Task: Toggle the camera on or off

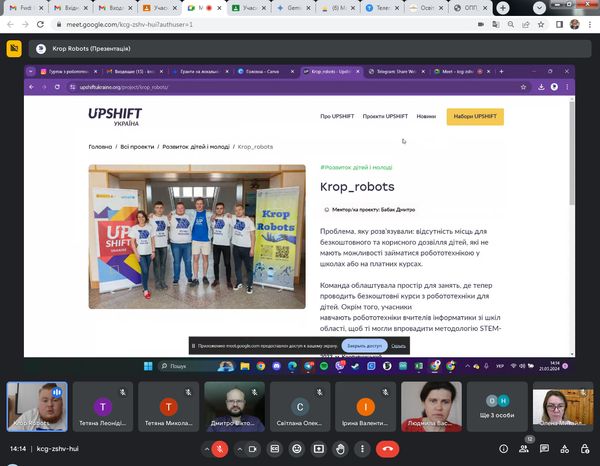Action: coord(250,449)
